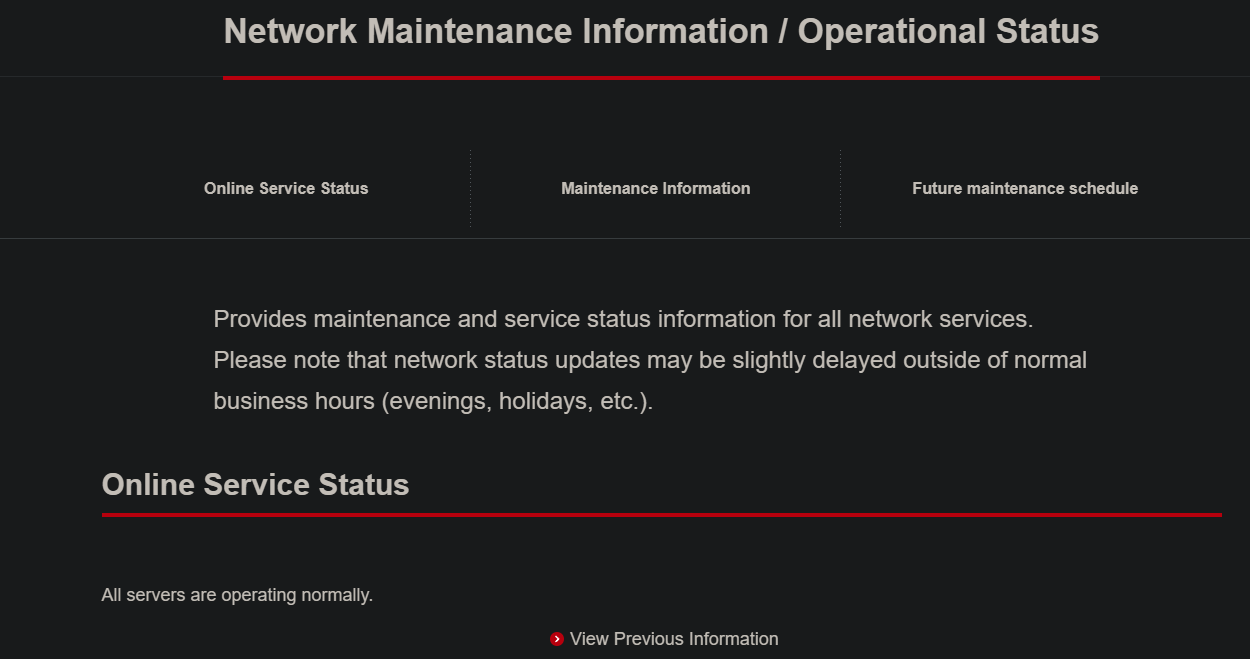
Task: Click the Network Maintenance Information page title
Action: [x=662, y=31]
